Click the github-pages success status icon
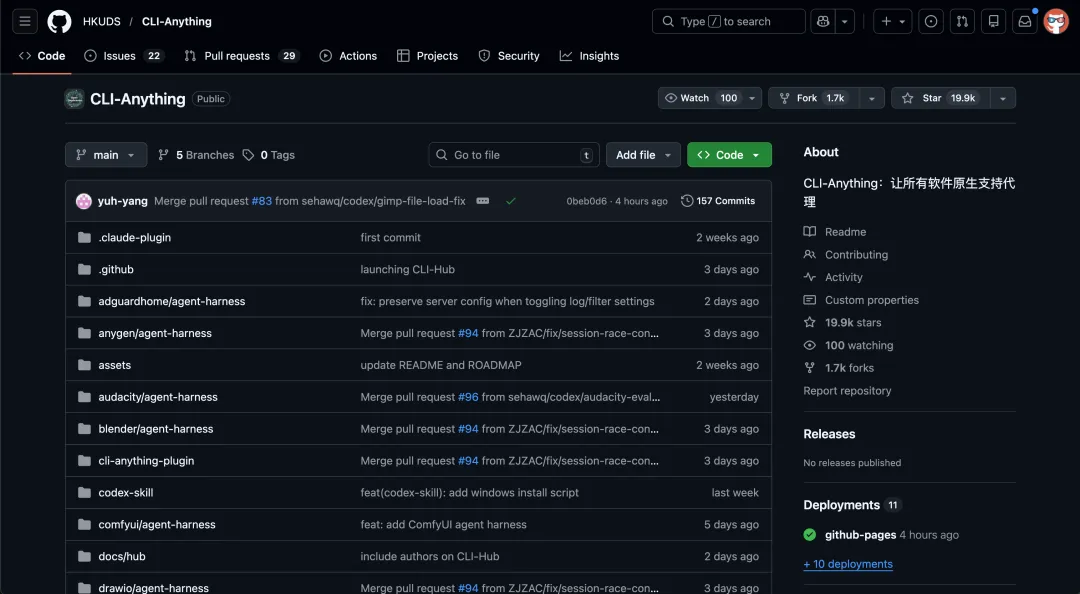The height and width of the screenshot is (594, 1080). tap(809, 535)
